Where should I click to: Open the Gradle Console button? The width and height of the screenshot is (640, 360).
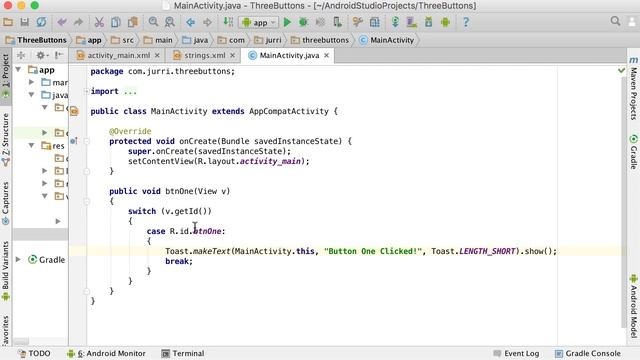[588, 353]
